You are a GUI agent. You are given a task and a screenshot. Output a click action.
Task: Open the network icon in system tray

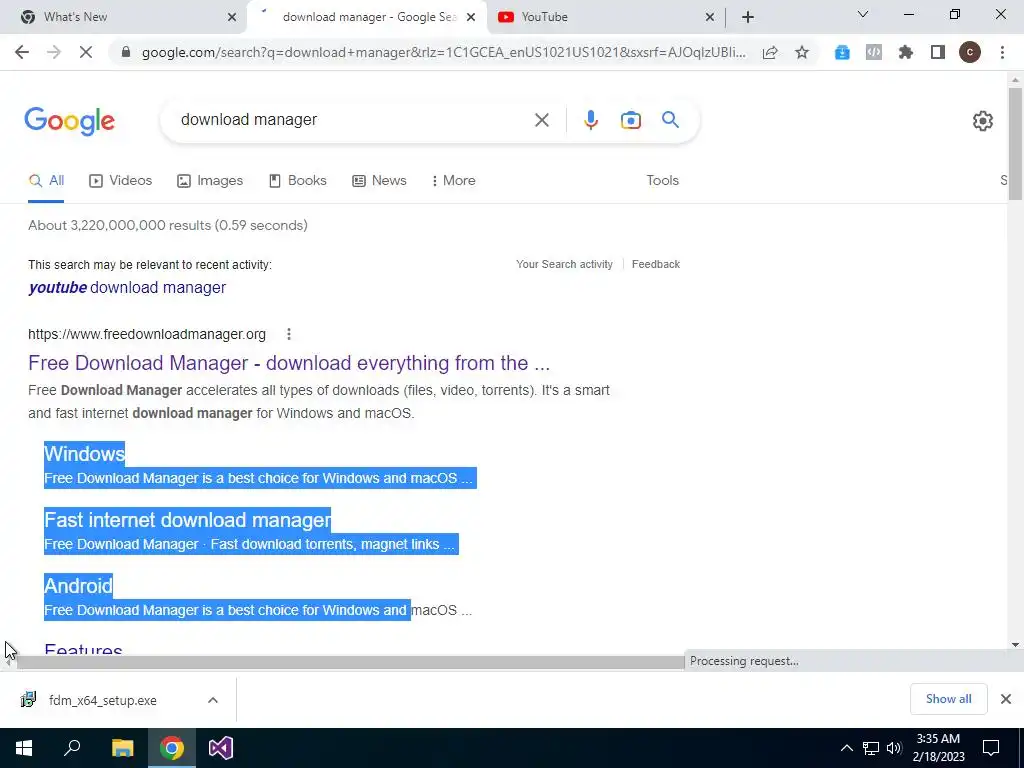coord(871,748)
